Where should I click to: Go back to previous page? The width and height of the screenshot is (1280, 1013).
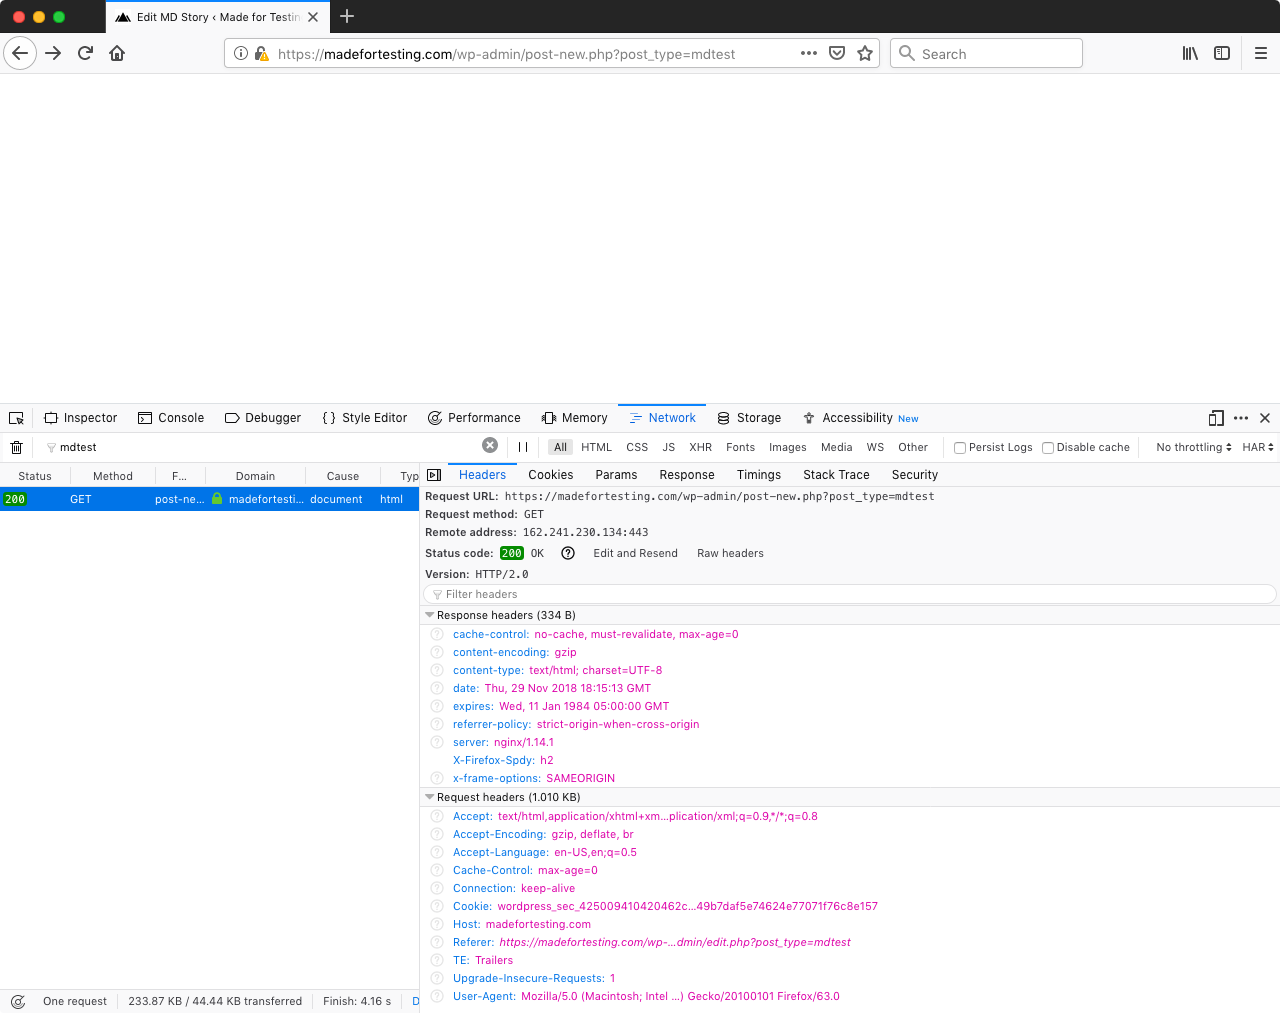pyautogui.click(x=20, y=53)
